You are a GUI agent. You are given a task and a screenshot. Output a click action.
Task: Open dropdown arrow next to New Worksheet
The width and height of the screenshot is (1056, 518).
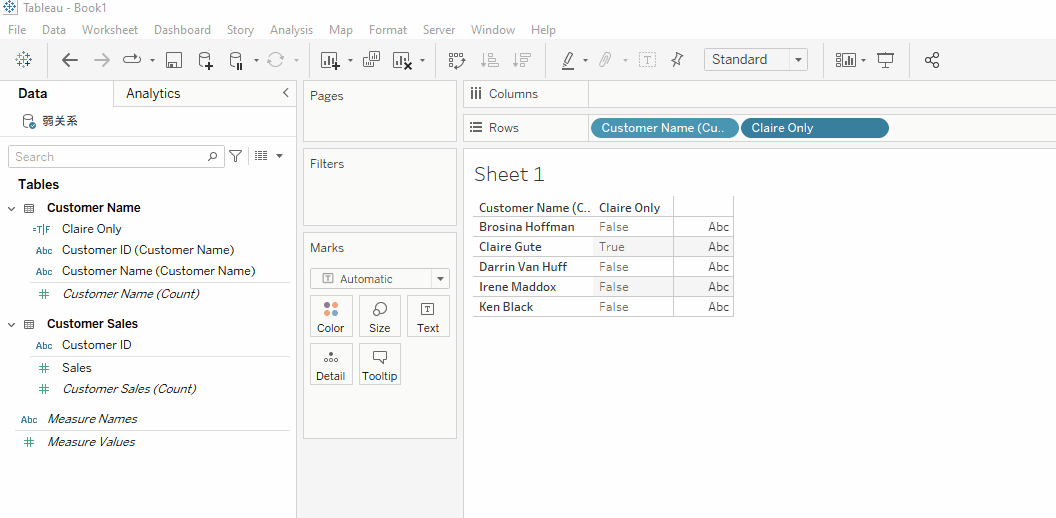pos(350,60)
